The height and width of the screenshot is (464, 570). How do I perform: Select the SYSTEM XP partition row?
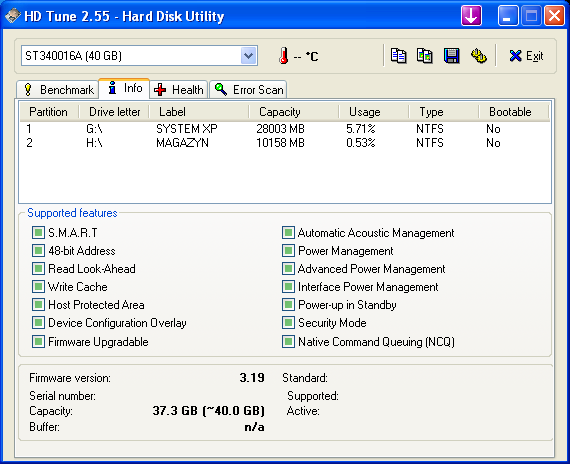point(285,129)
